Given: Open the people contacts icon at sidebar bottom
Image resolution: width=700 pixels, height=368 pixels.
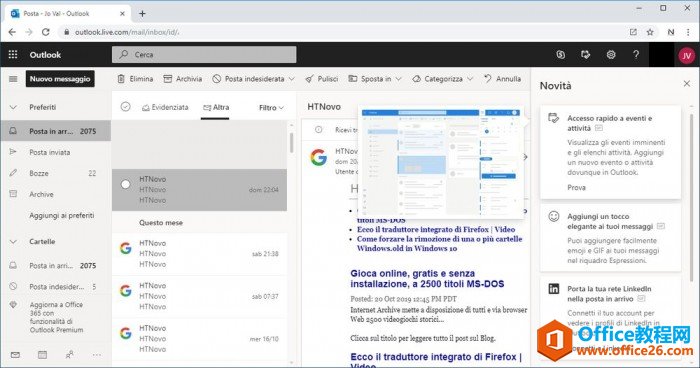Looking at the screenshot, I should click(x=70, y=355).
